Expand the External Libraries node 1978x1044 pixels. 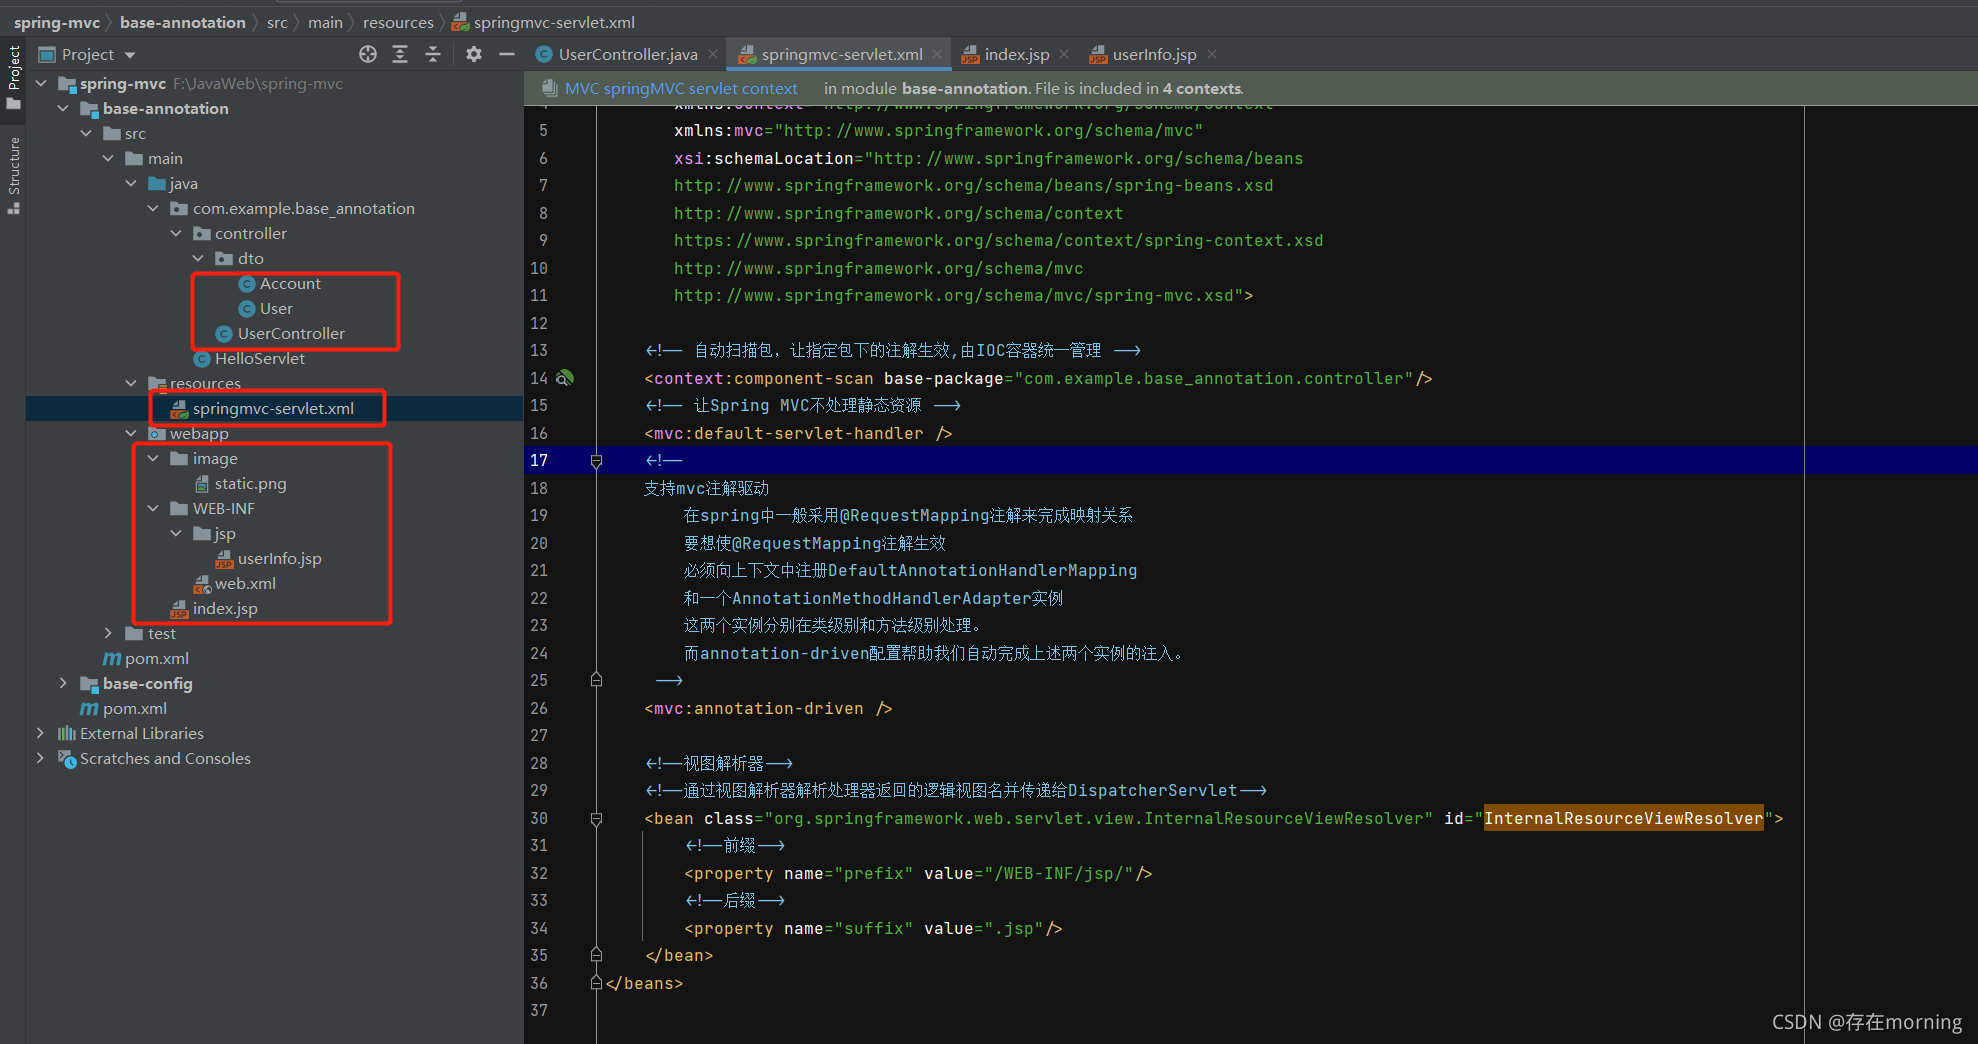(40, 733)
